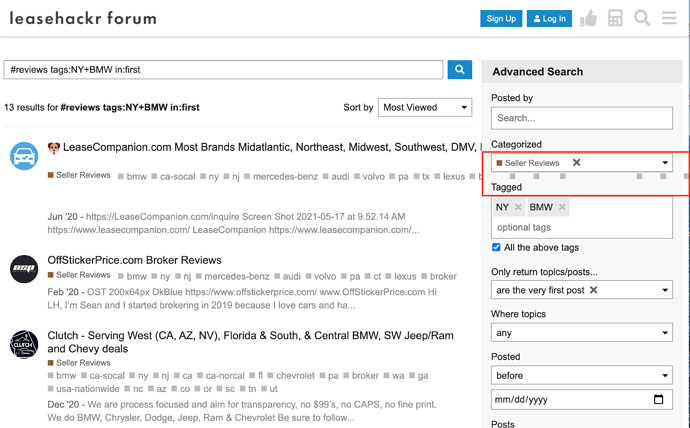
Task: Toggle All the above tags checkbox
Action: [496, 247]
